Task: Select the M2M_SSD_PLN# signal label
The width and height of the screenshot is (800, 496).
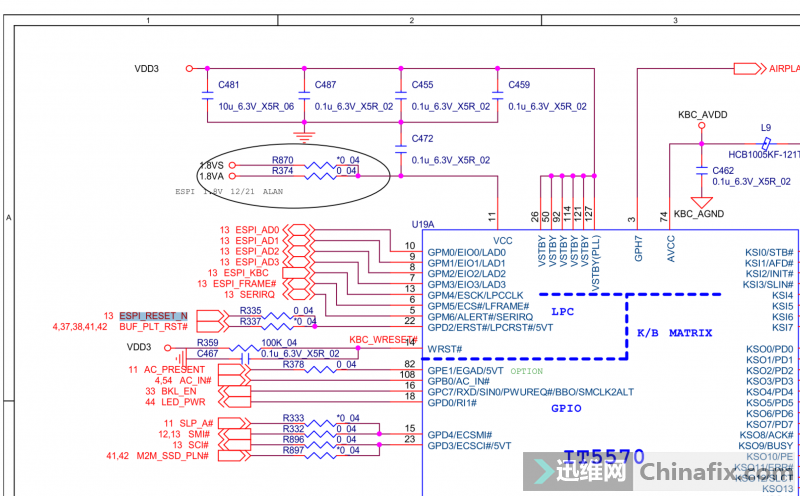Action: coord(172,456)
